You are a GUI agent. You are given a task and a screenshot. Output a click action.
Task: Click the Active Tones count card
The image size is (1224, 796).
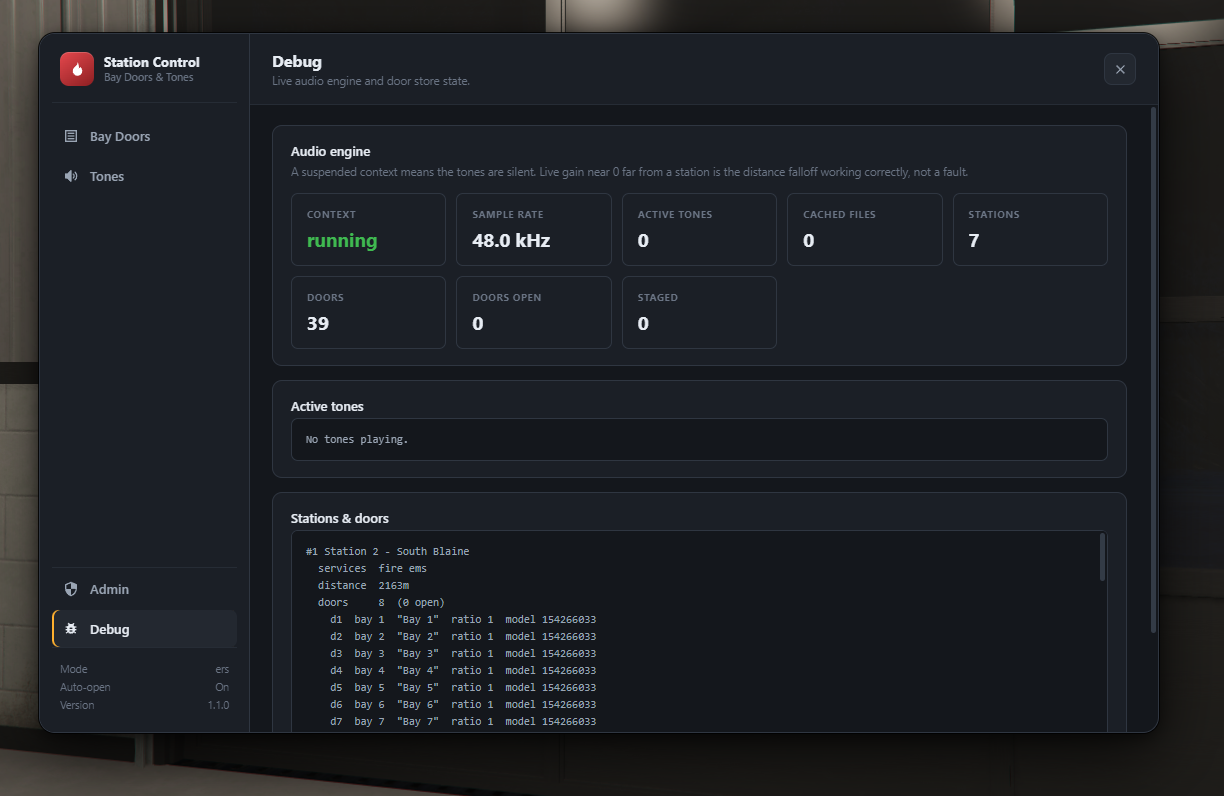click(x=699, y=229)
